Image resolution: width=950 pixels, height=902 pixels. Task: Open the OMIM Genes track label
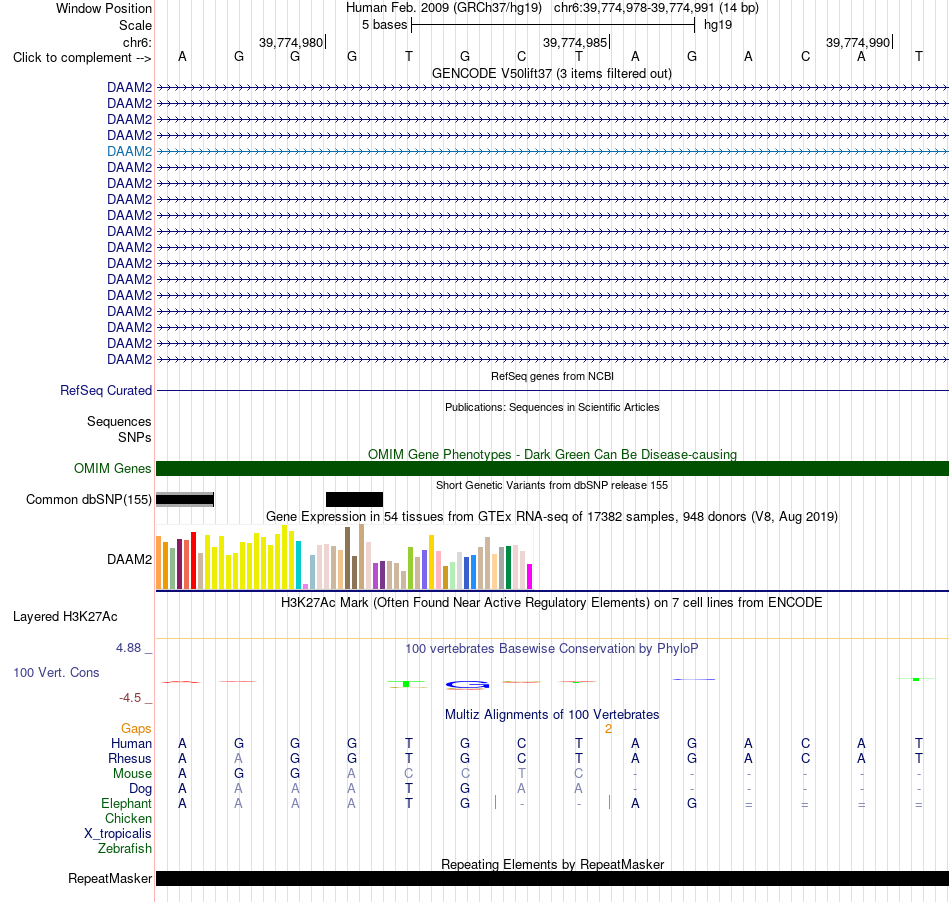point(112,468)
